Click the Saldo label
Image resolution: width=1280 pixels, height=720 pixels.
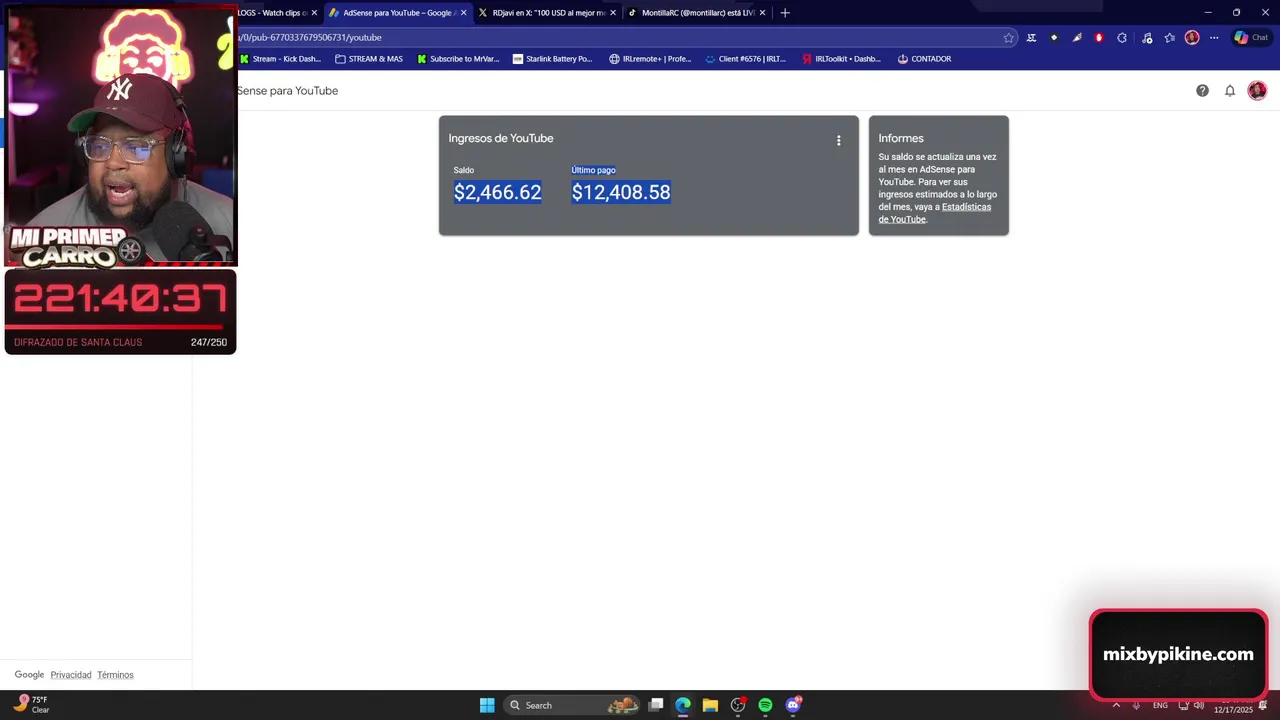pos(464,170)
